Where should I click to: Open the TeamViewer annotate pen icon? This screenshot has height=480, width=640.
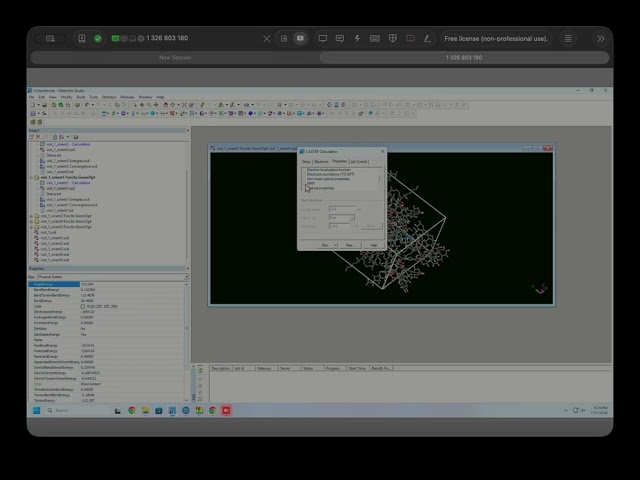[x=427, y=38]
